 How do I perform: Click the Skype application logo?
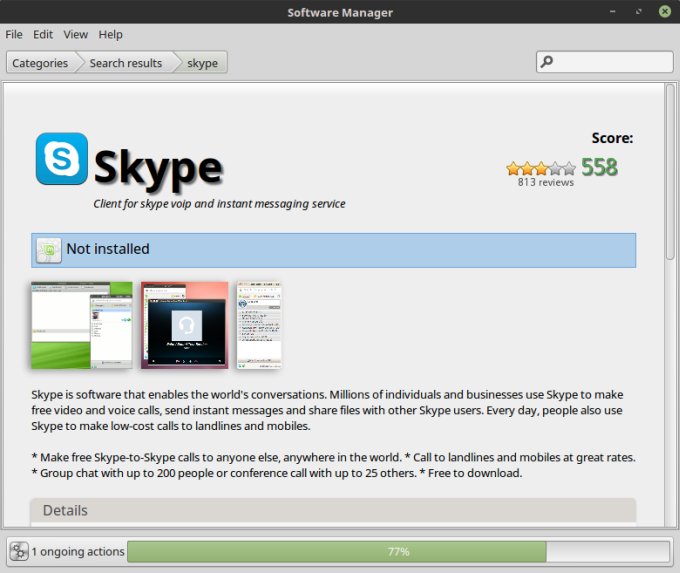pos(62,159)
